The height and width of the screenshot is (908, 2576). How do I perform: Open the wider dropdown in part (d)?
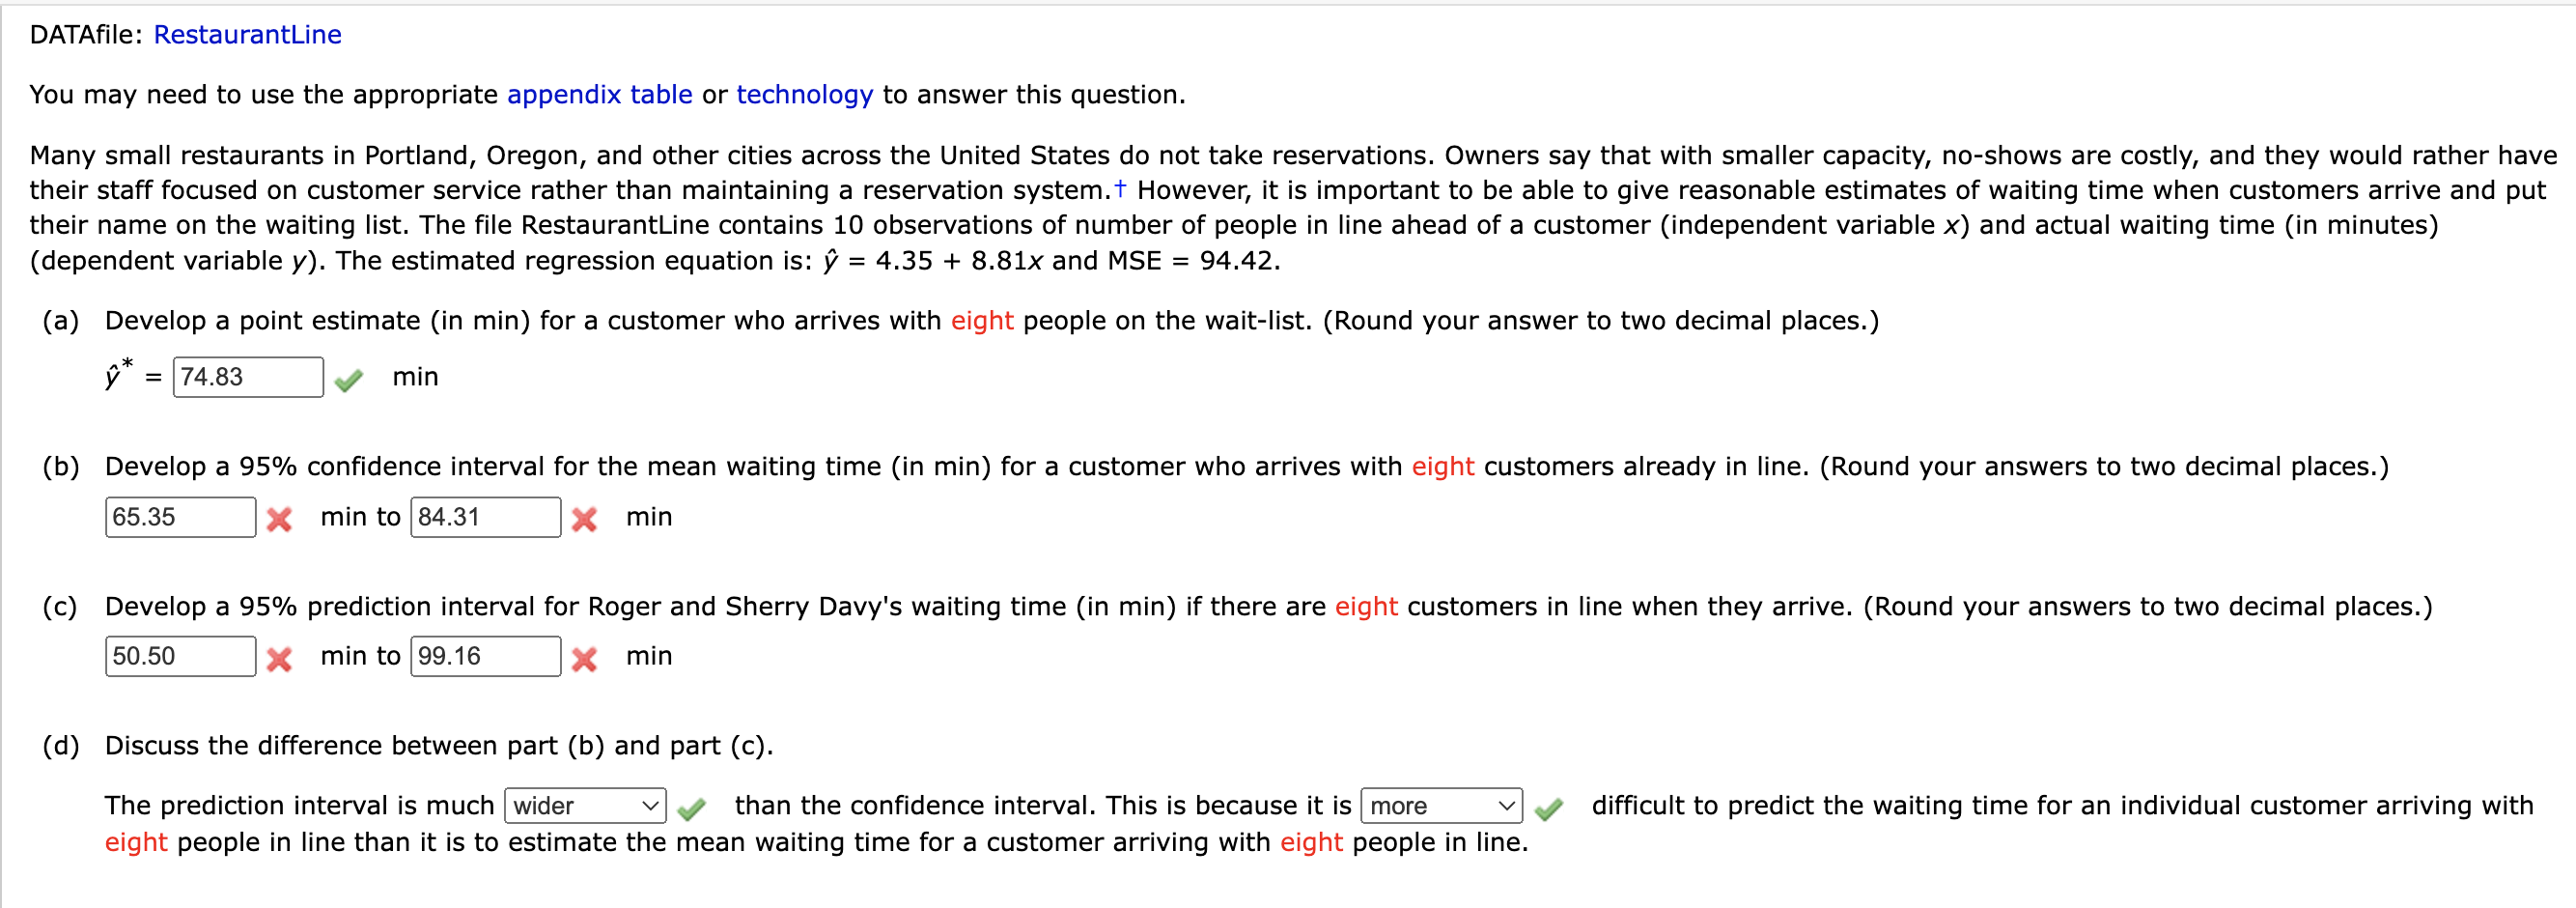(x=584, y=806)
